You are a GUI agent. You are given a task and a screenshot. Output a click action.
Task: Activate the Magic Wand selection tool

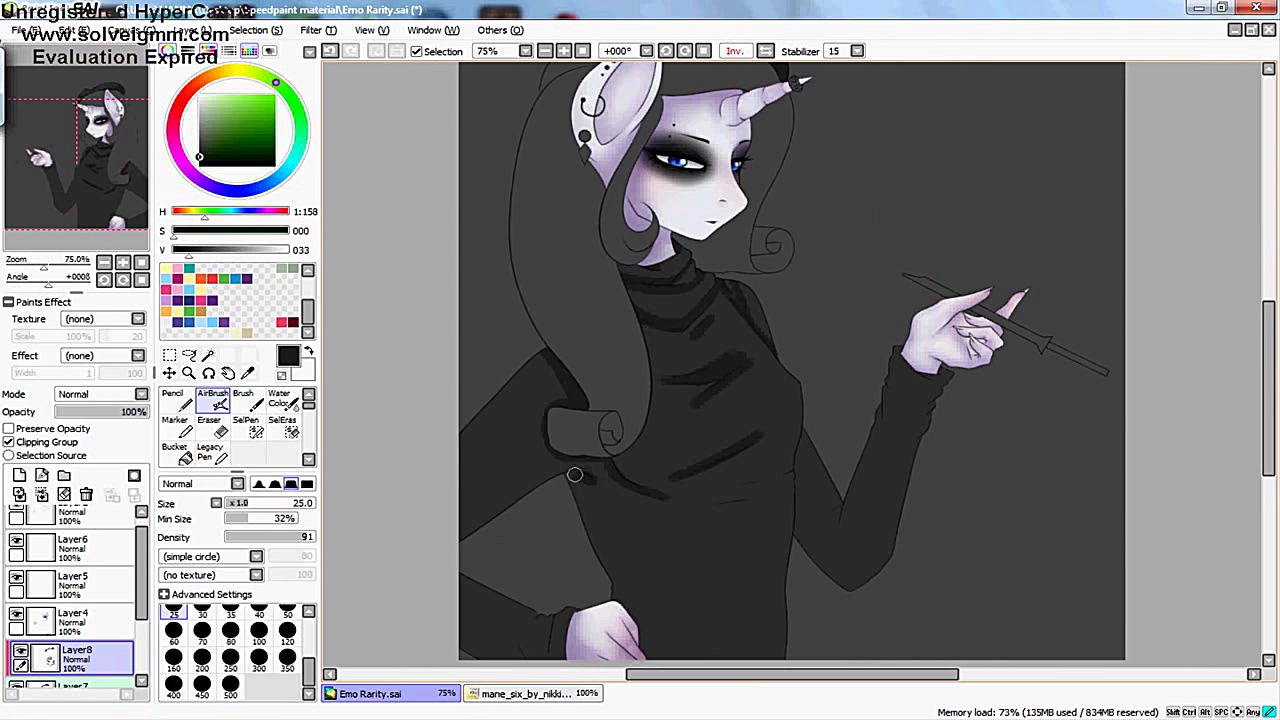pos(209,354)
